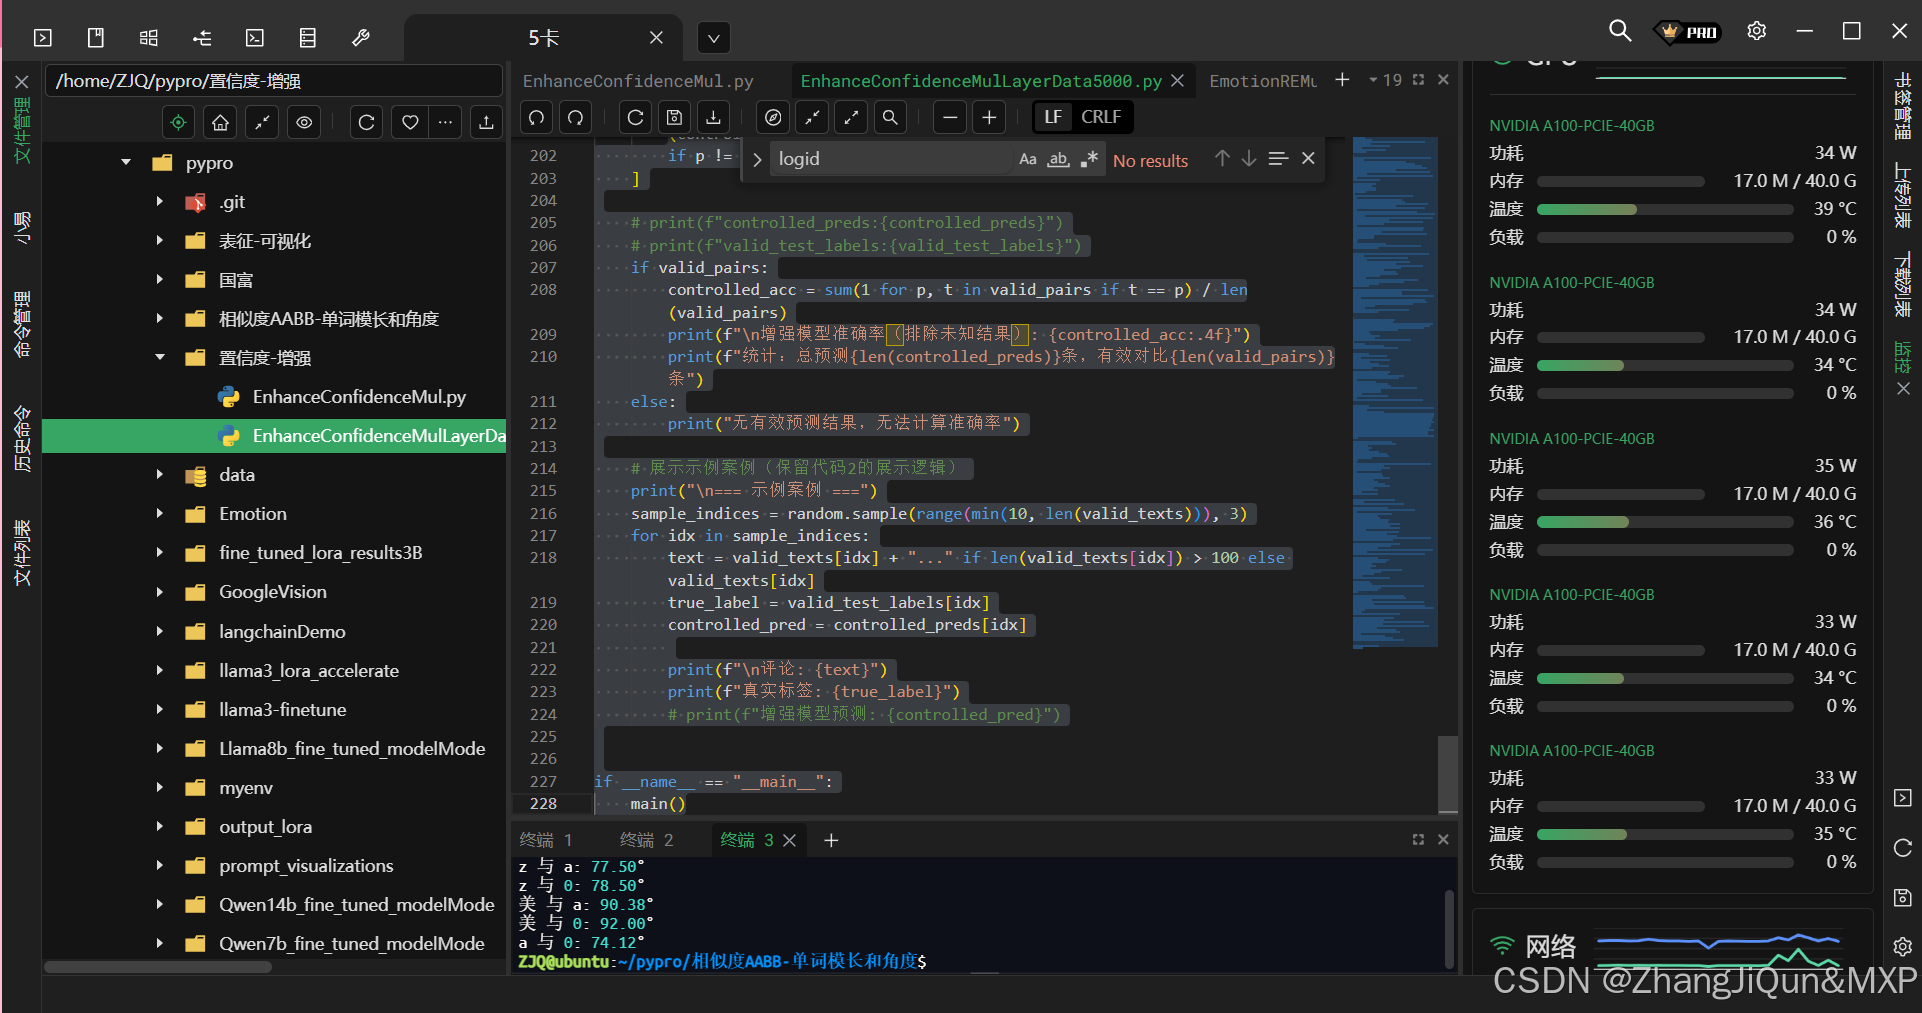Open the wrench tools icon
This screenshot has width=1922, height=1013.
(x=361, y=38)
